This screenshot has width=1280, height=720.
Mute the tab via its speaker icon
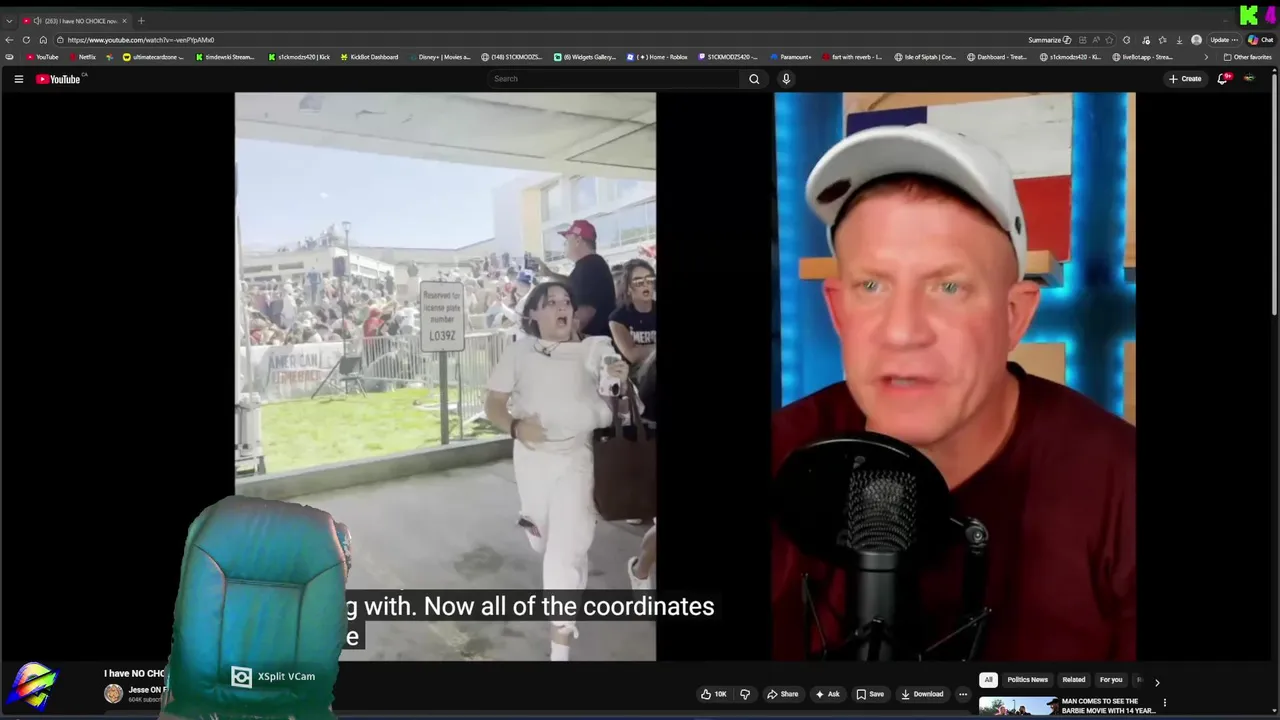click(x=37, y=21)
